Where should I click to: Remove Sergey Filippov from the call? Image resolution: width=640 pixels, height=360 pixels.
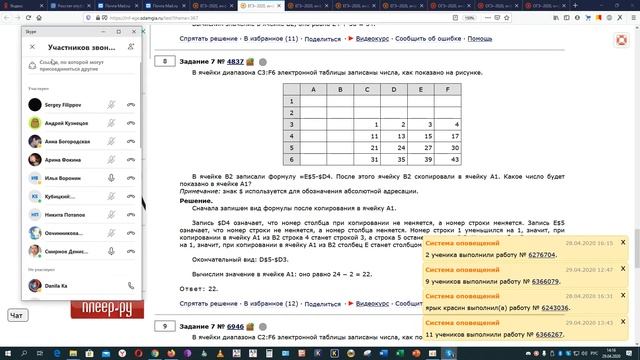tap(131, 105)
